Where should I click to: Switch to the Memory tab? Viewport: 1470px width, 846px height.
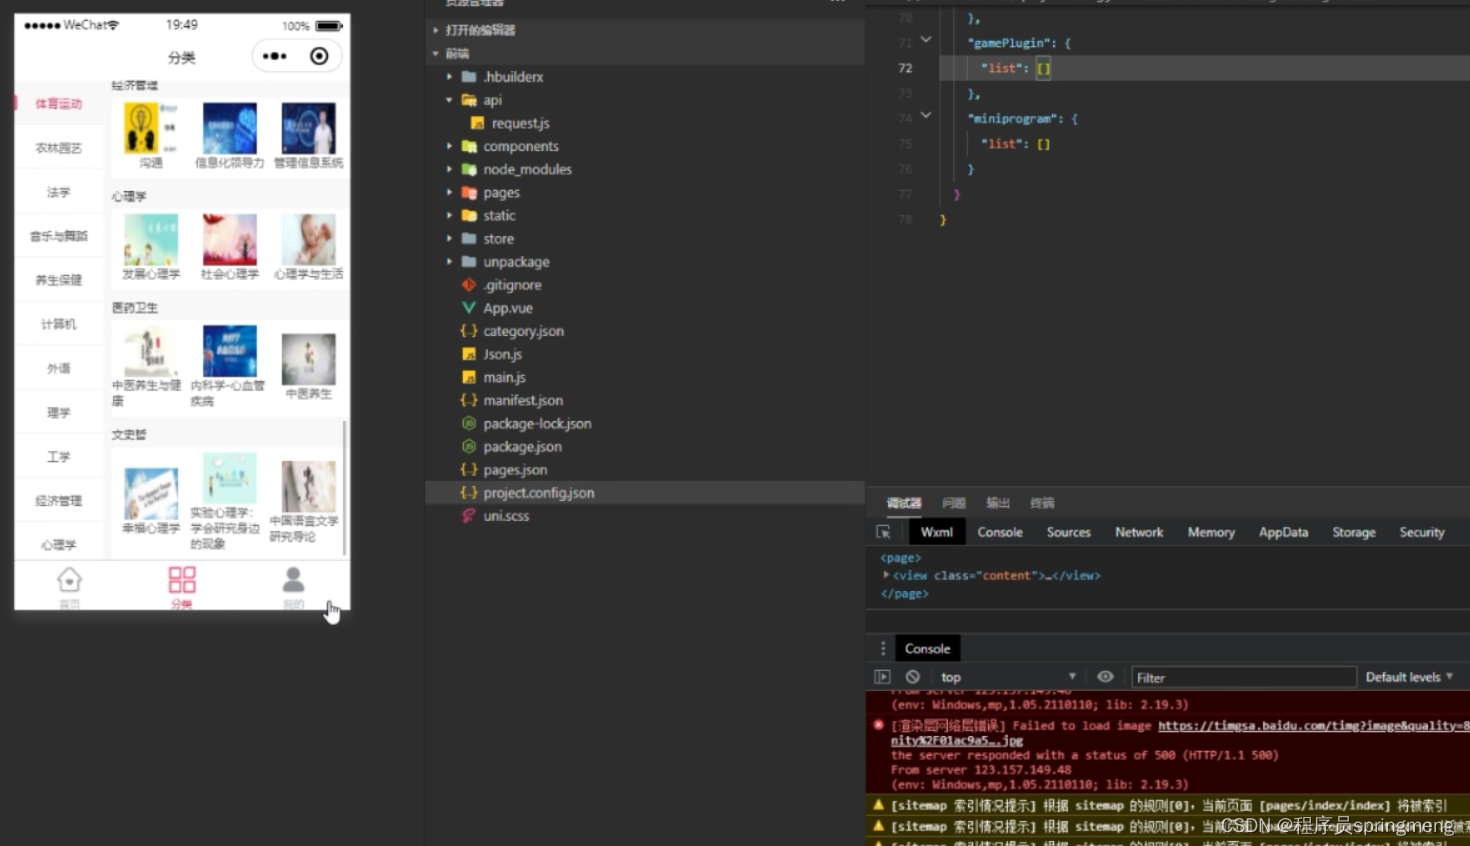[x=1211, y=532]
